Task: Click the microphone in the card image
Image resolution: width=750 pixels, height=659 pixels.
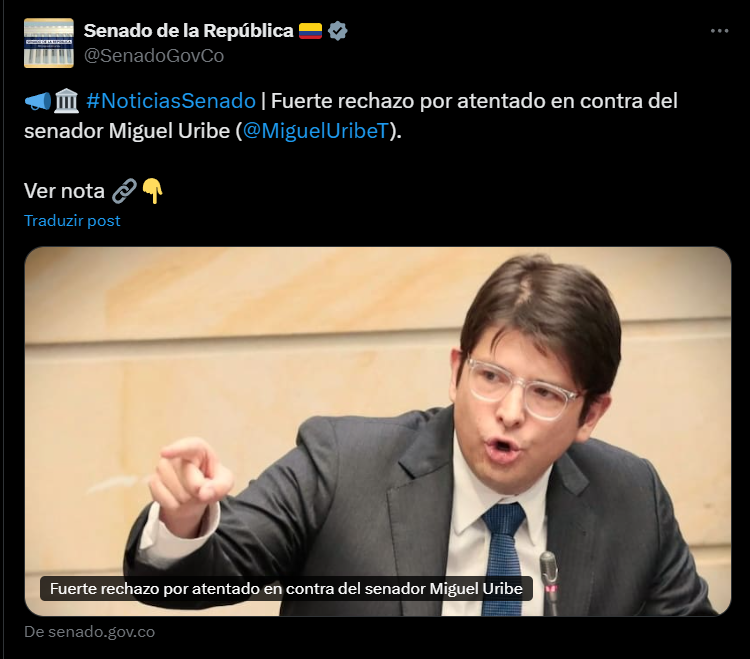Action: 549,582
